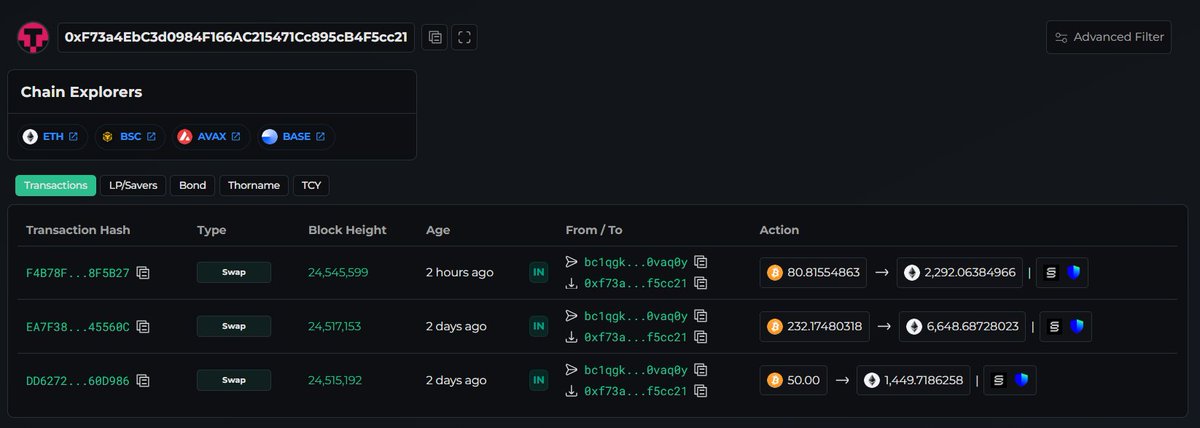The image size is (1200, 428).
Task: Click the shield icon in the first row's action
Action: click(1073, 272)
